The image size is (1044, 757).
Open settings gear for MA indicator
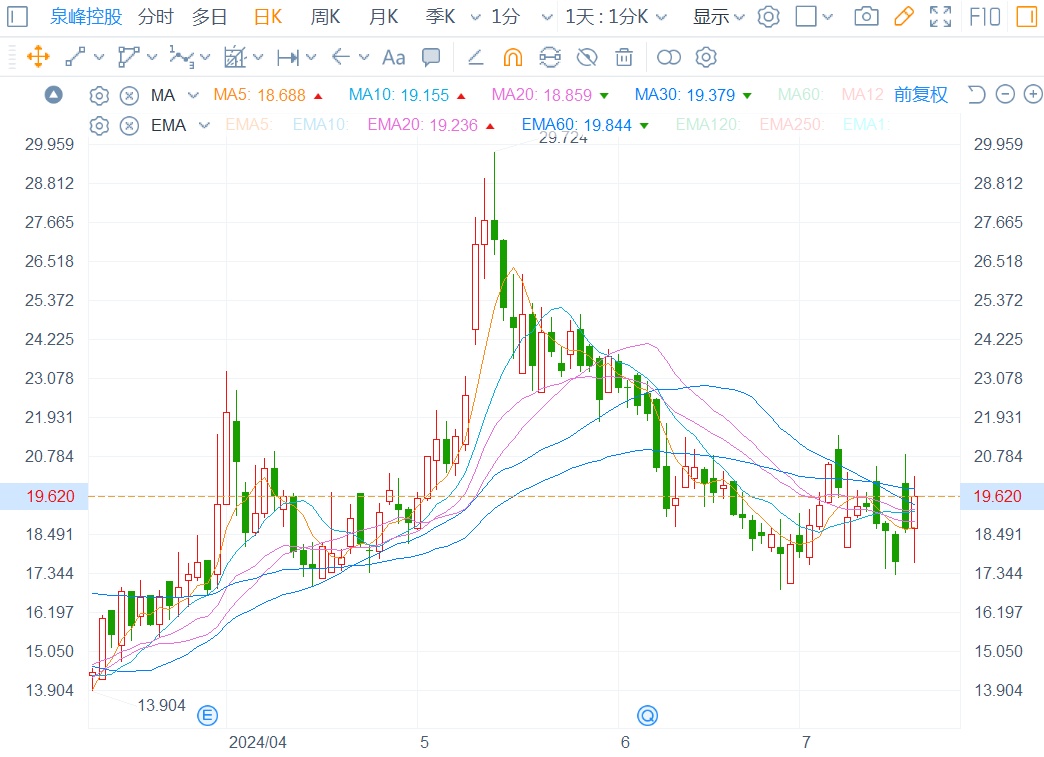[x=99, y=96]
